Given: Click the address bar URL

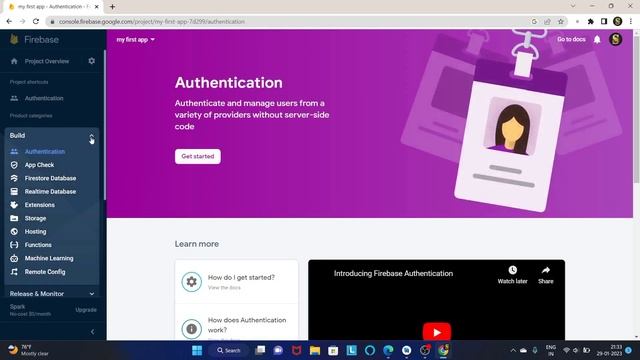Looking at the screenshot, I should [152, 22].
